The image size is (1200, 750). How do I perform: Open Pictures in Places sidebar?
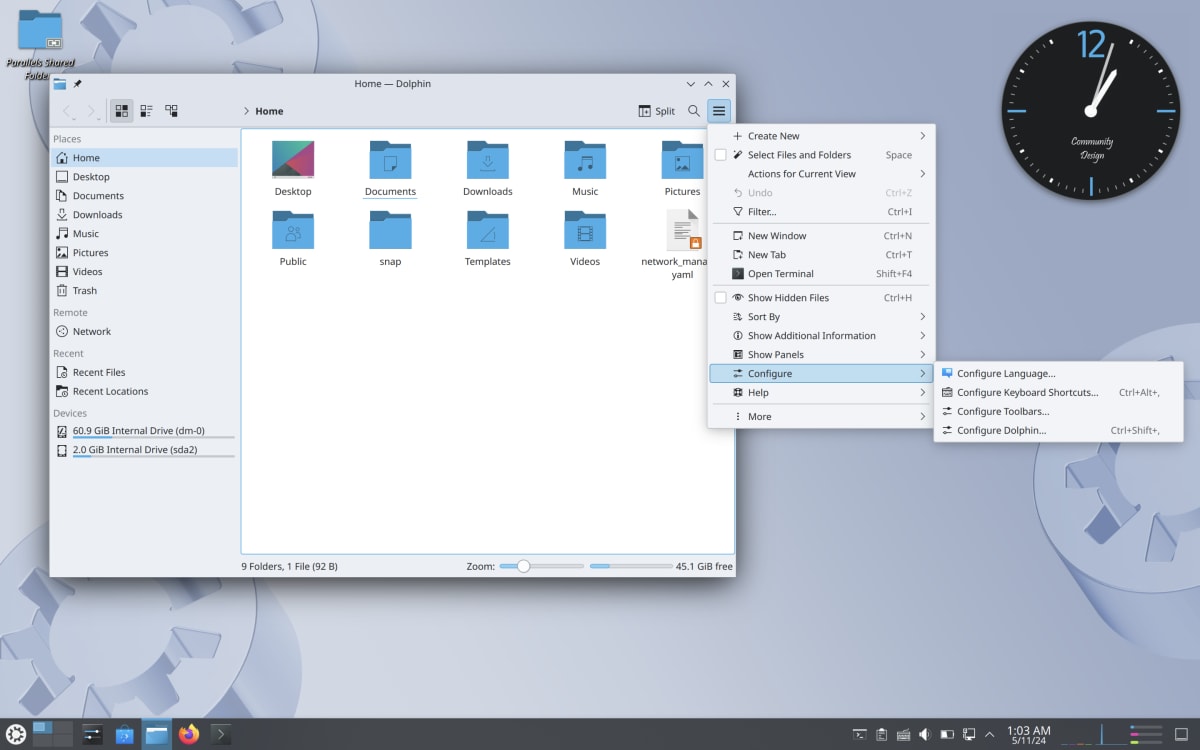click(144, 253)
